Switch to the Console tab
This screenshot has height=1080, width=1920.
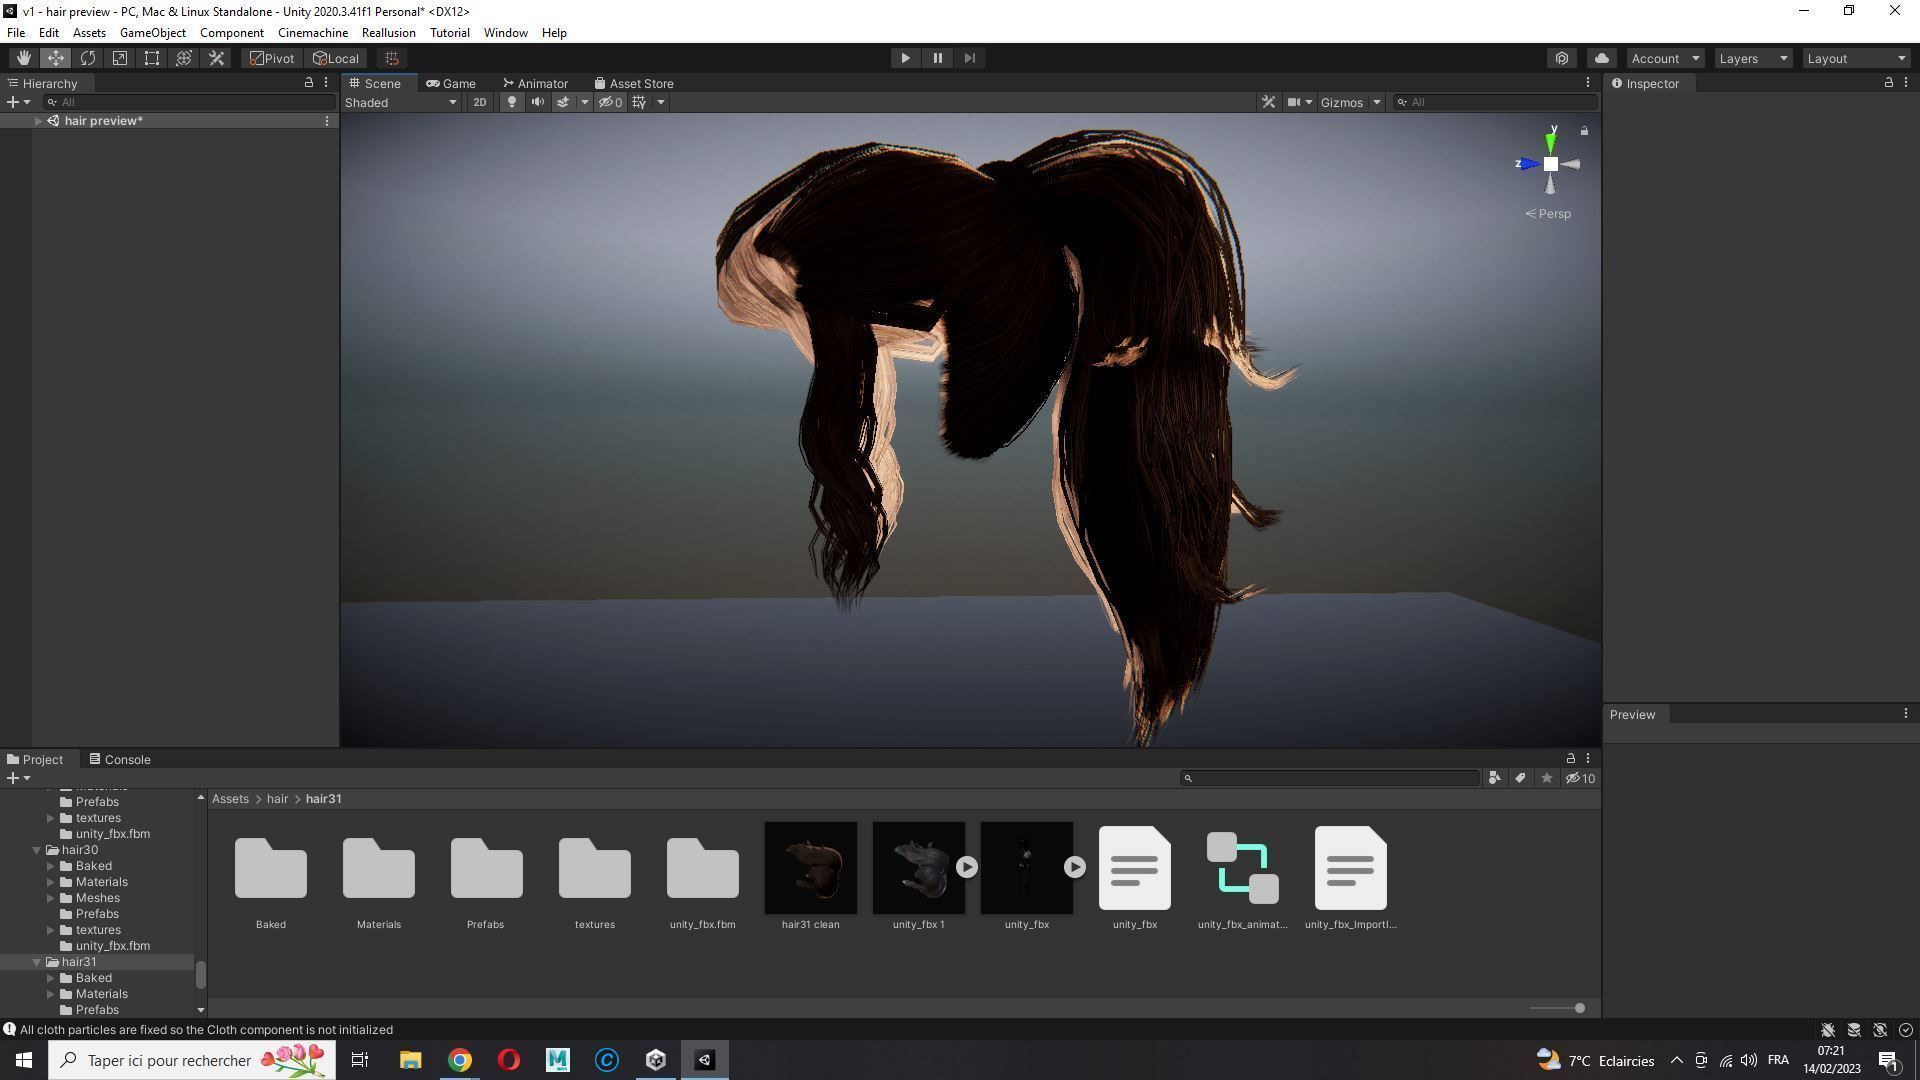coord(119,759)
